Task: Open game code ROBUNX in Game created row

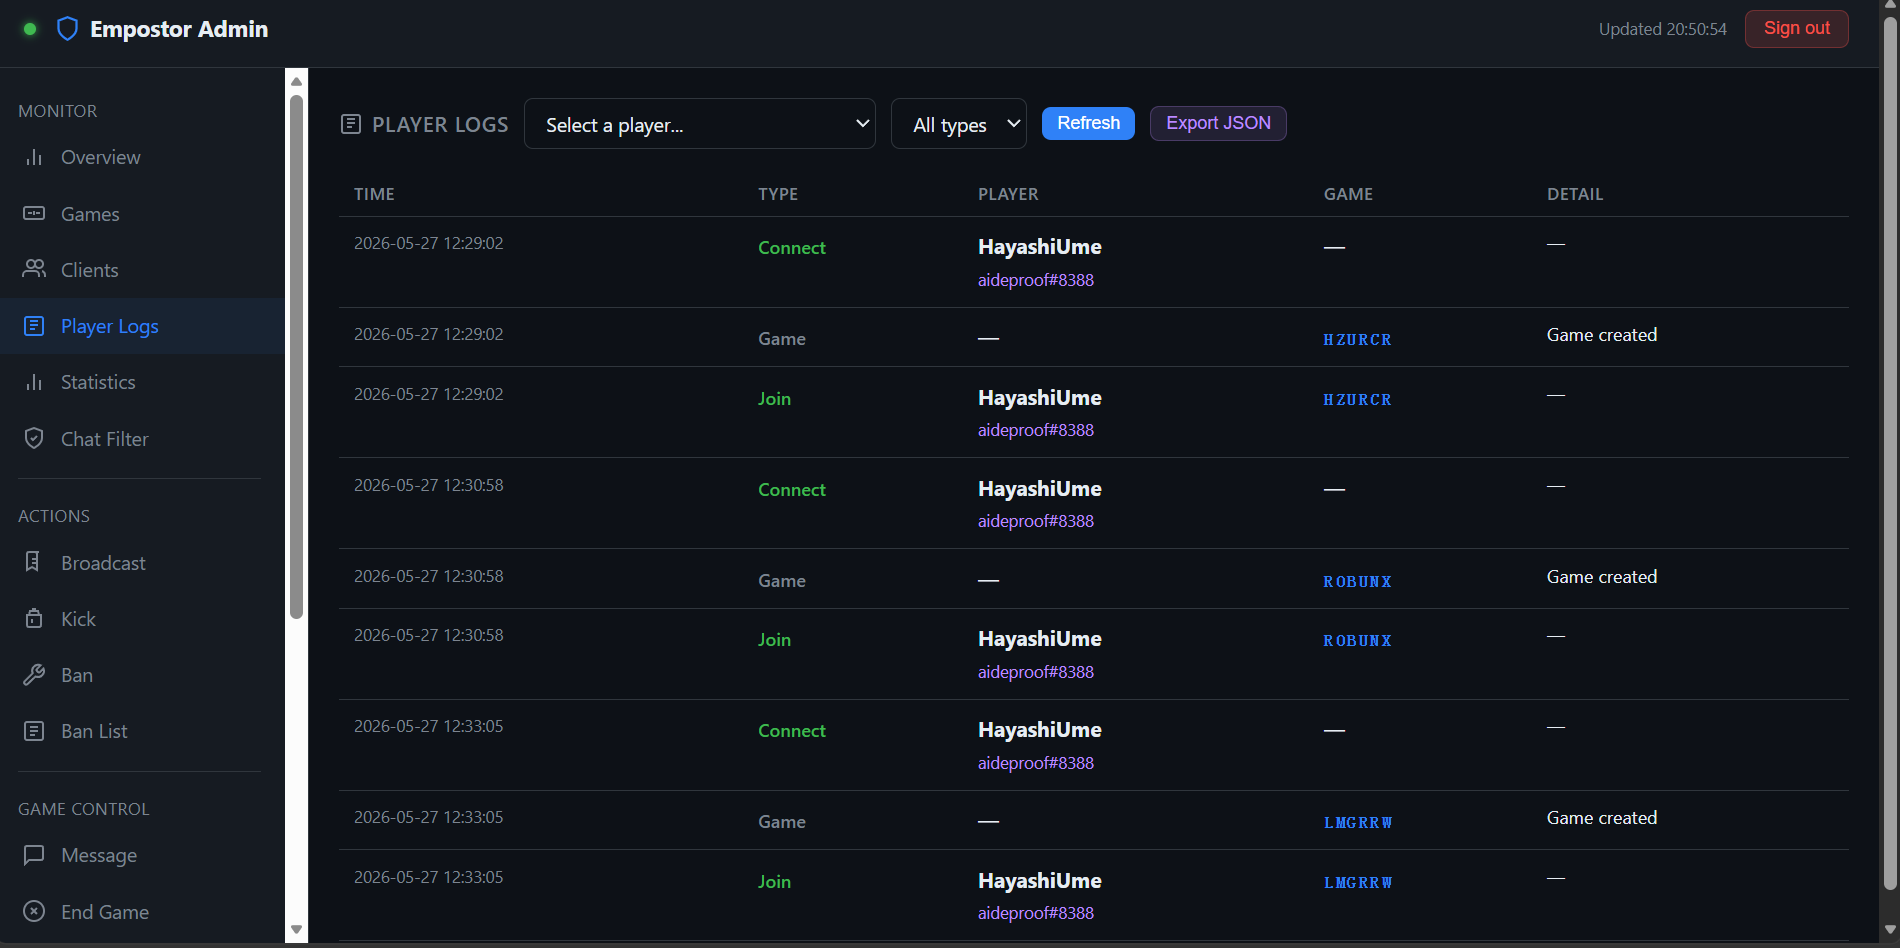Action: 1357,582
